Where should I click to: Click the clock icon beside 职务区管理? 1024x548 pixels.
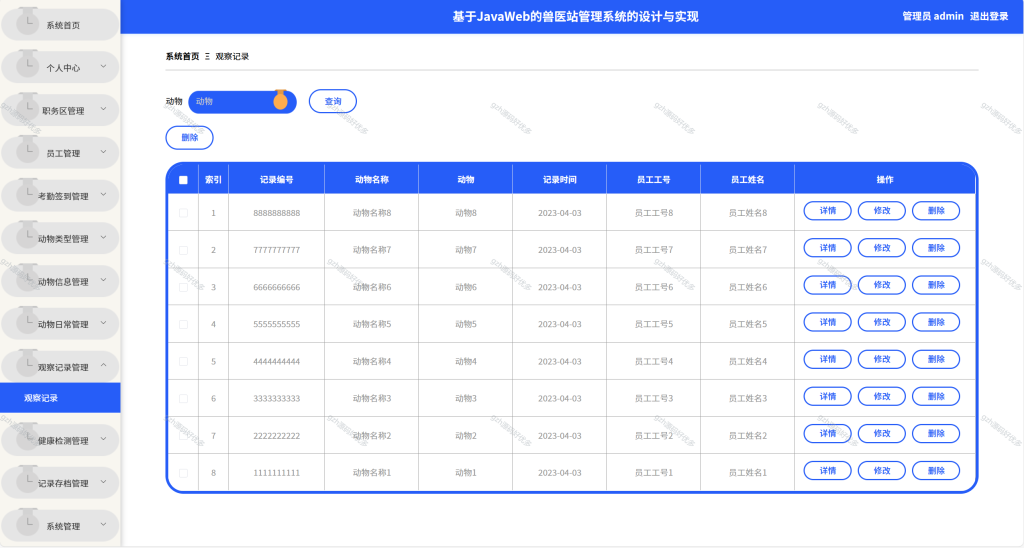pos(27,107)
